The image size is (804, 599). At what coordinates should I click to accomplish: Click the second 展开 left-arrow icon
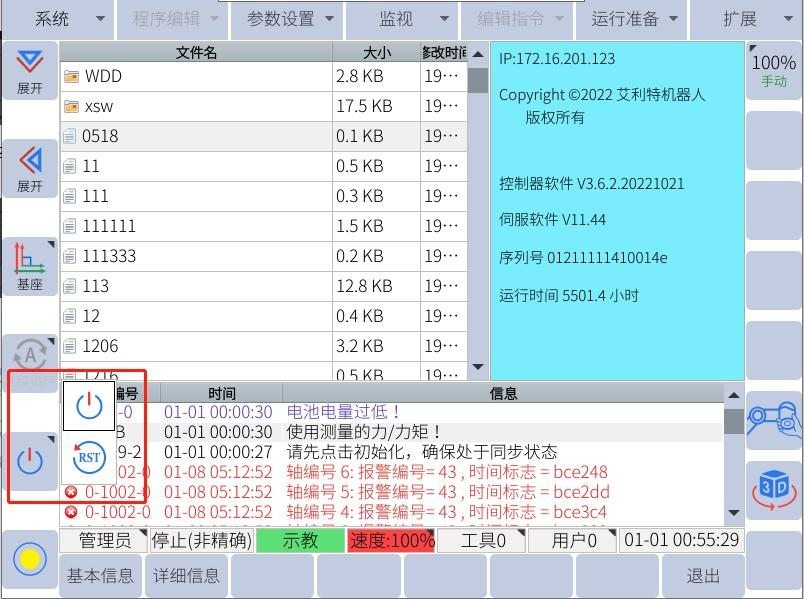click(30, 168)
